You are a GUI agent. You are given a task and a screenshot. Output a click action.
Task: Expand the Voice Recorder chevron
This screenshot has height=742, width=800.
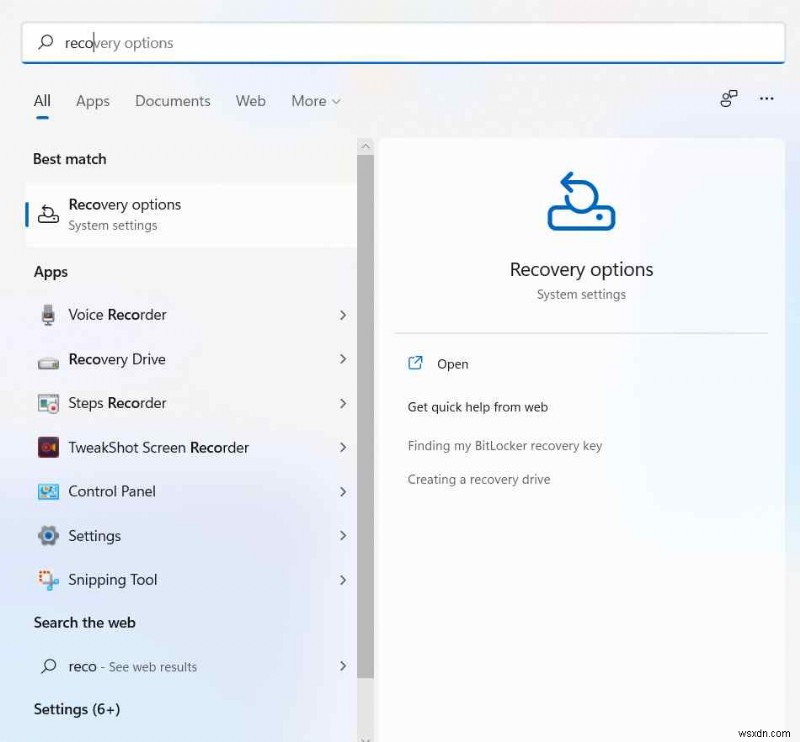pos(343,314)
